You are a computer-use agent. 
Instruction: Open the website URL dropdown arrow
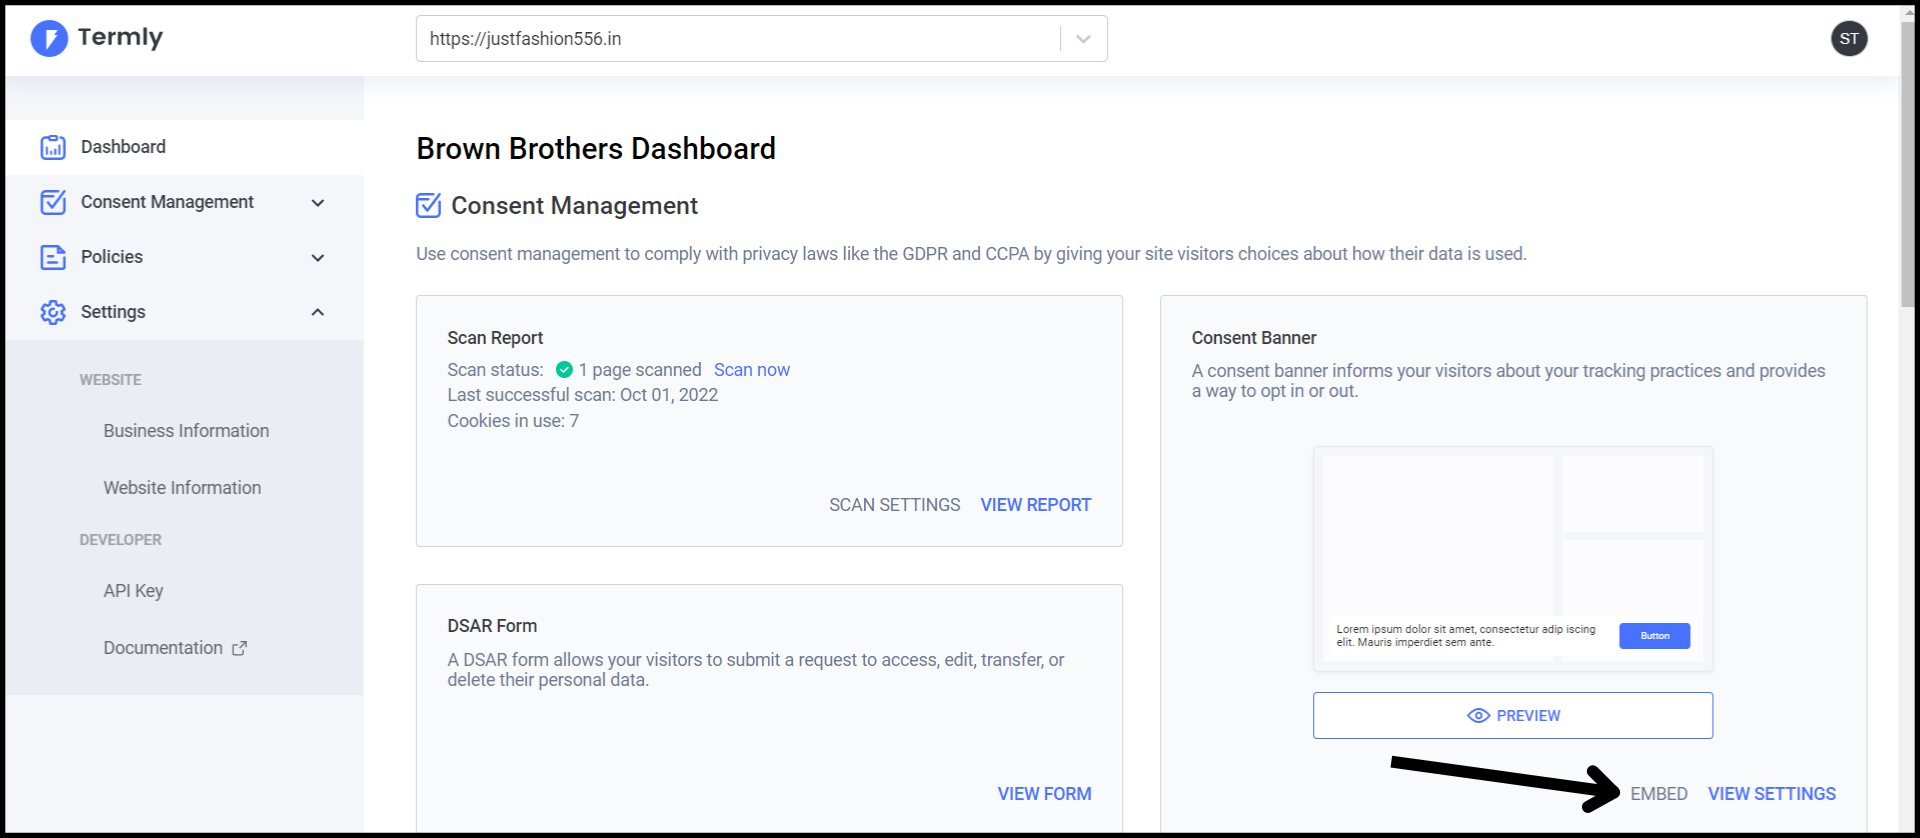(x=1083, y=39)
